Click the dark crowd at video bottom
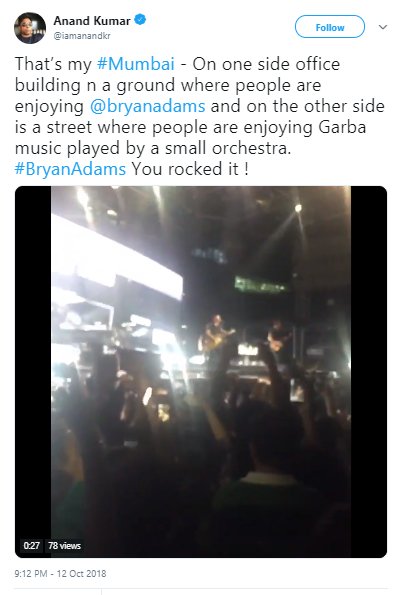The height and width of the screenshot is (595, 406). pos(201,493)
